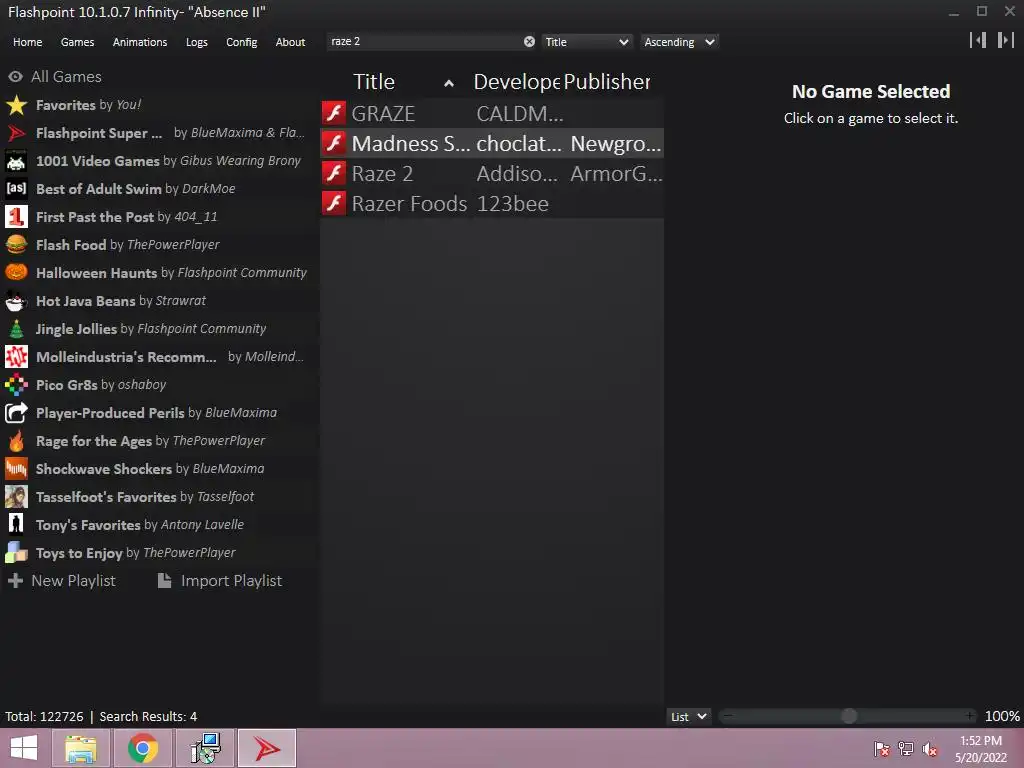Click the Best of Adult Swim [as] icon
The width and height of the screenshot is (1024, 768).
click(16, 189)
